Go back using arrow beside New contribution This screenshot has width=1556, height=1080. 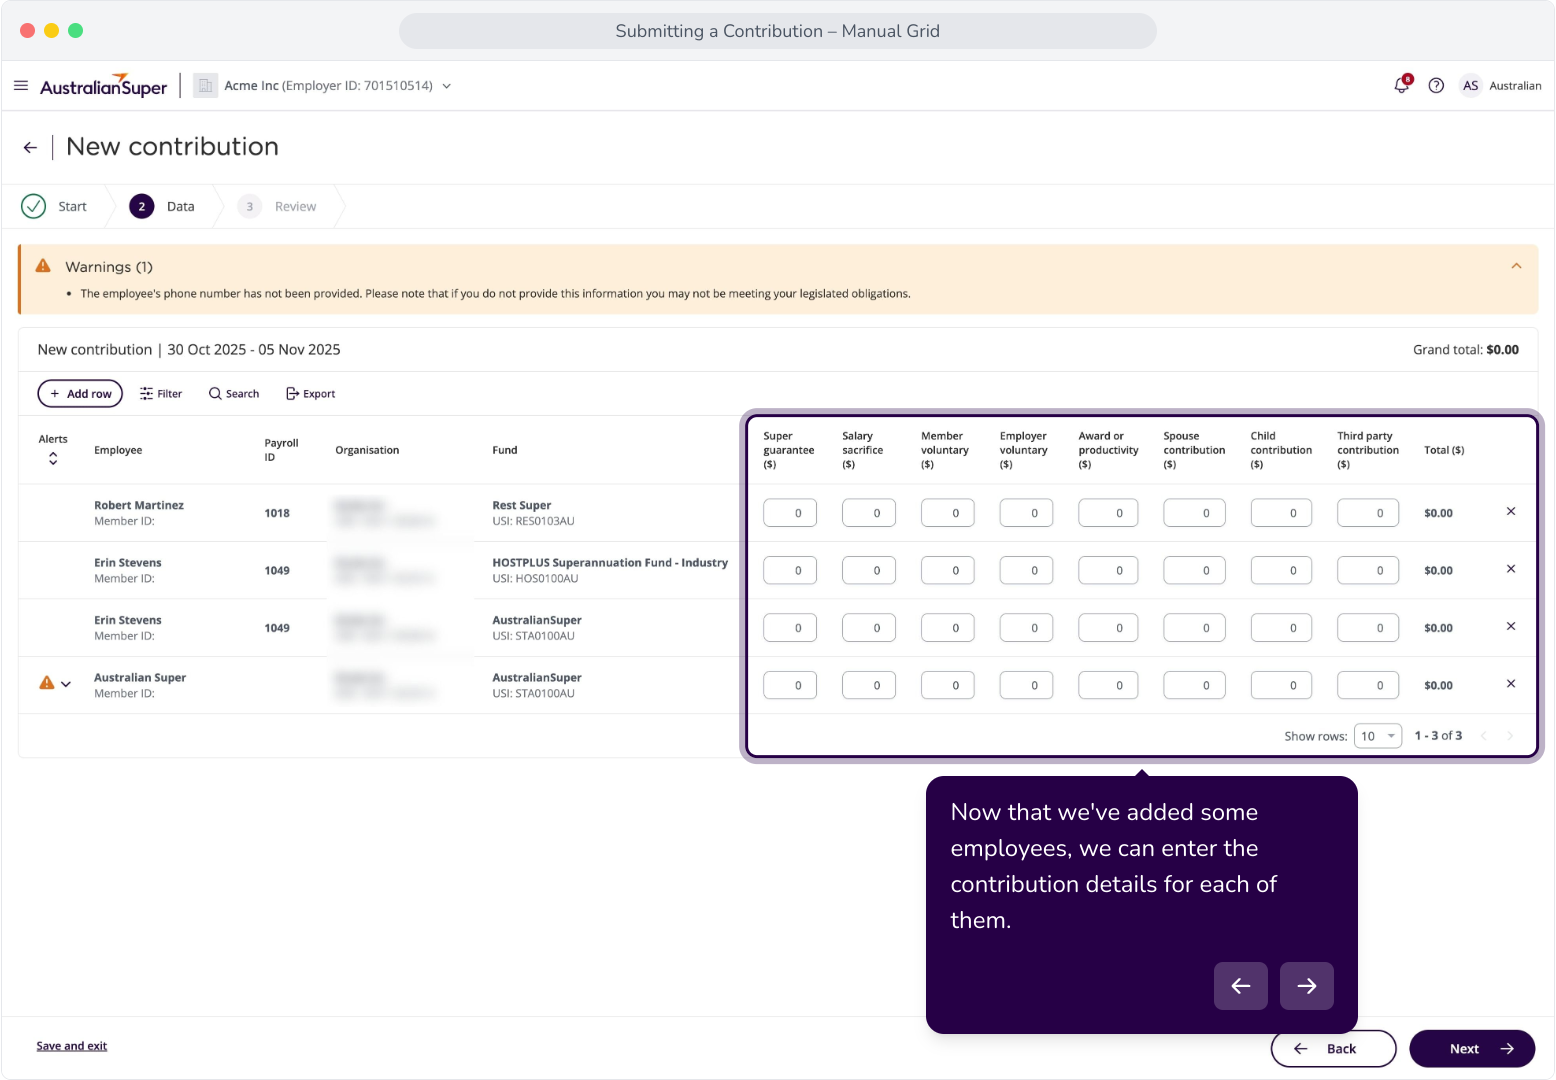[x=30, y=147]
